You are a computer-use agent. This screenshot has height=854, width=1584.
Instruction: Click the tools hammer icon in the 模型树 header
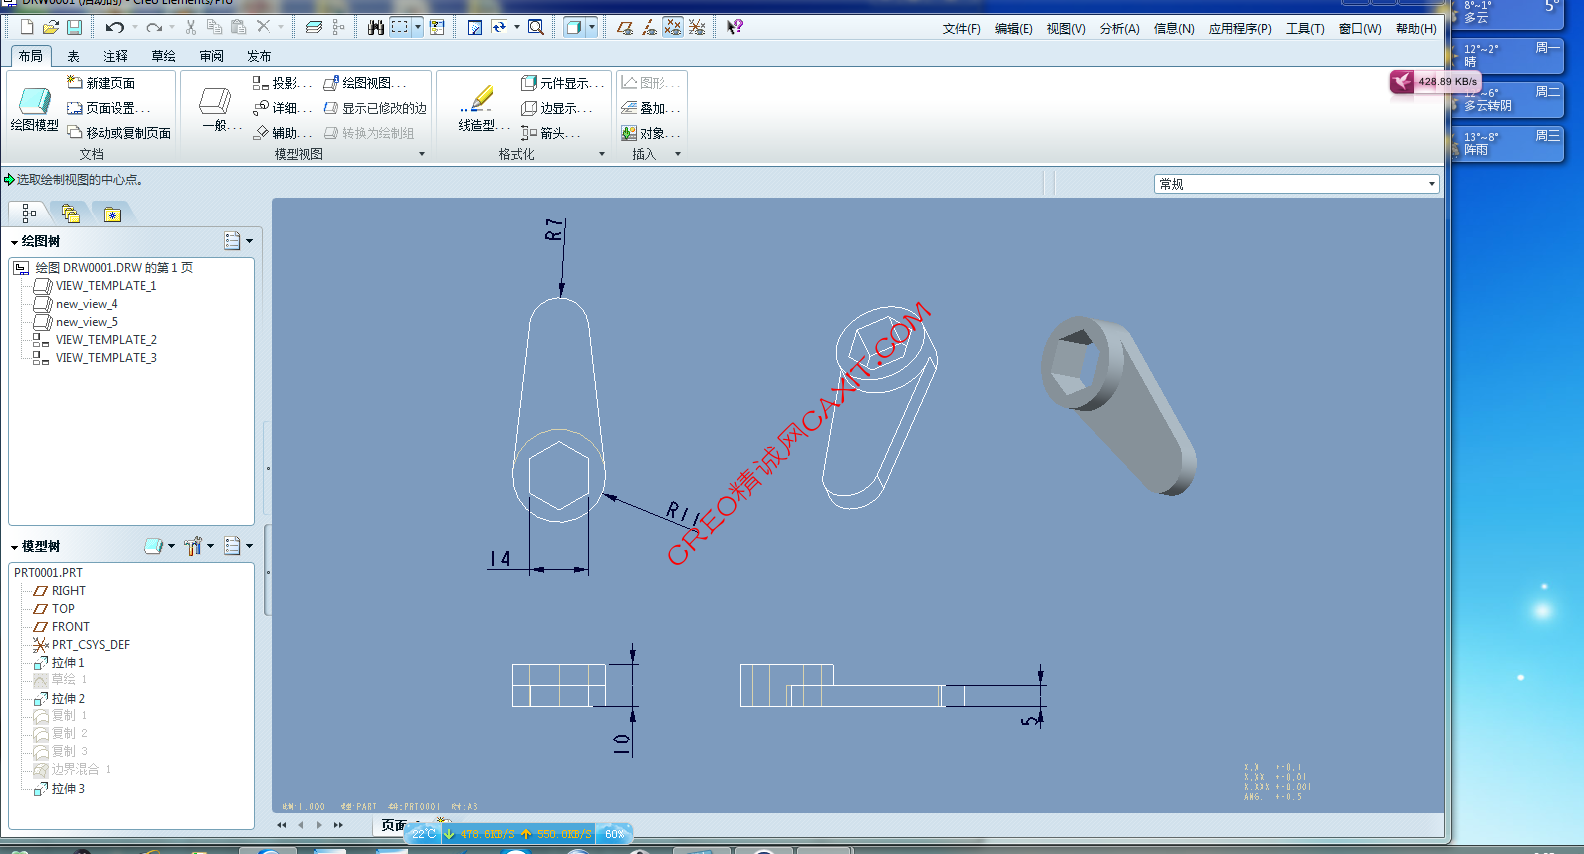[x=193, y=546]
